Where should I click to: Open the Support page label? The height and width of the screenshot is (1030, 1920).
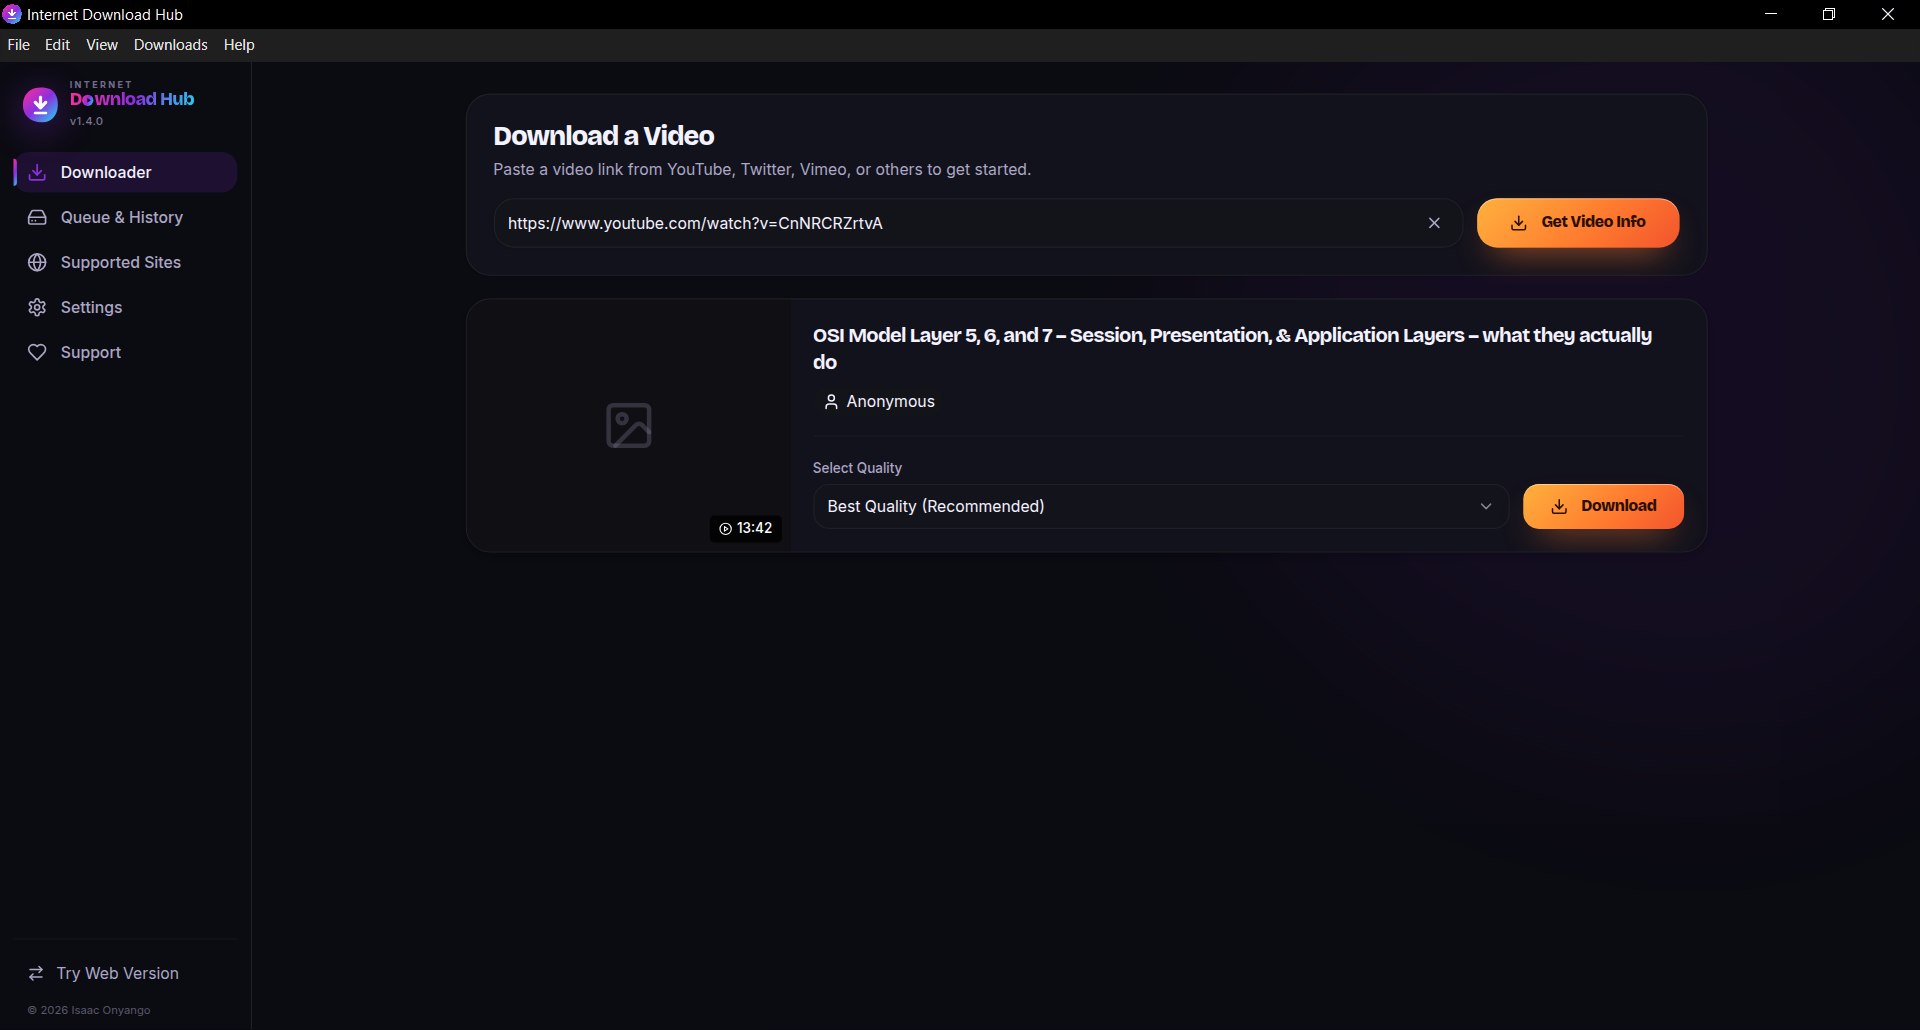[91, 352]
